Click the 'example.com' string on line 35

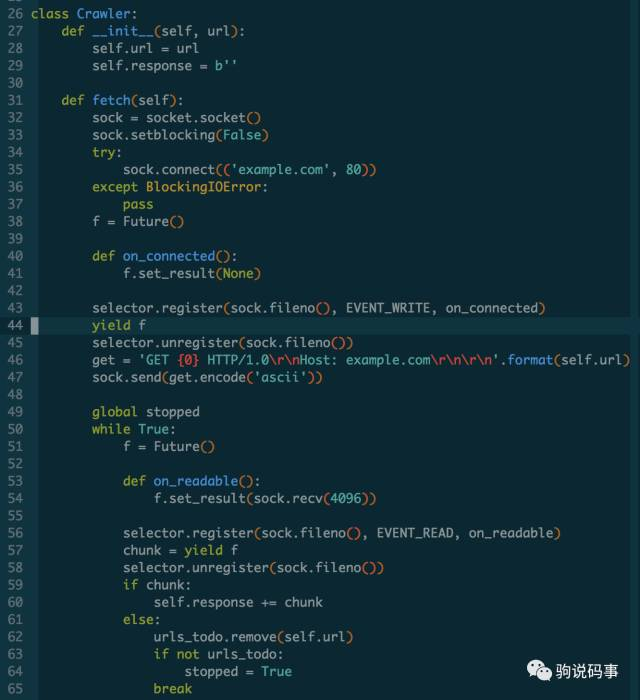(280, 170)
